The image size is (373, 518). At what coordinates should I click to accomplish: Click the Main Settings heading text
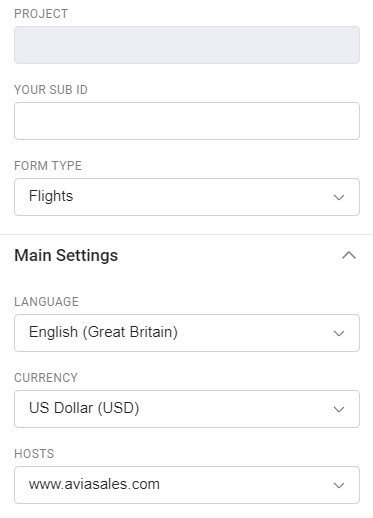pyautogui.click(x=66, y=256)
